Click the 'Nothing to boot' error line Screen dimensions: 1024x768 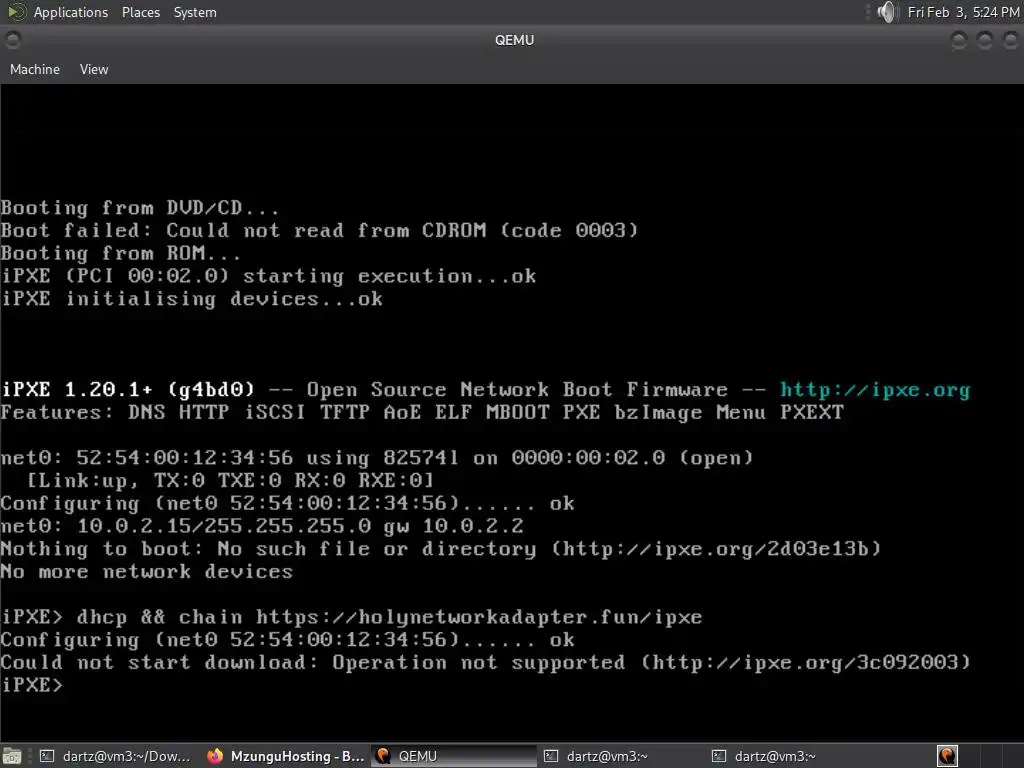[441, 549]
